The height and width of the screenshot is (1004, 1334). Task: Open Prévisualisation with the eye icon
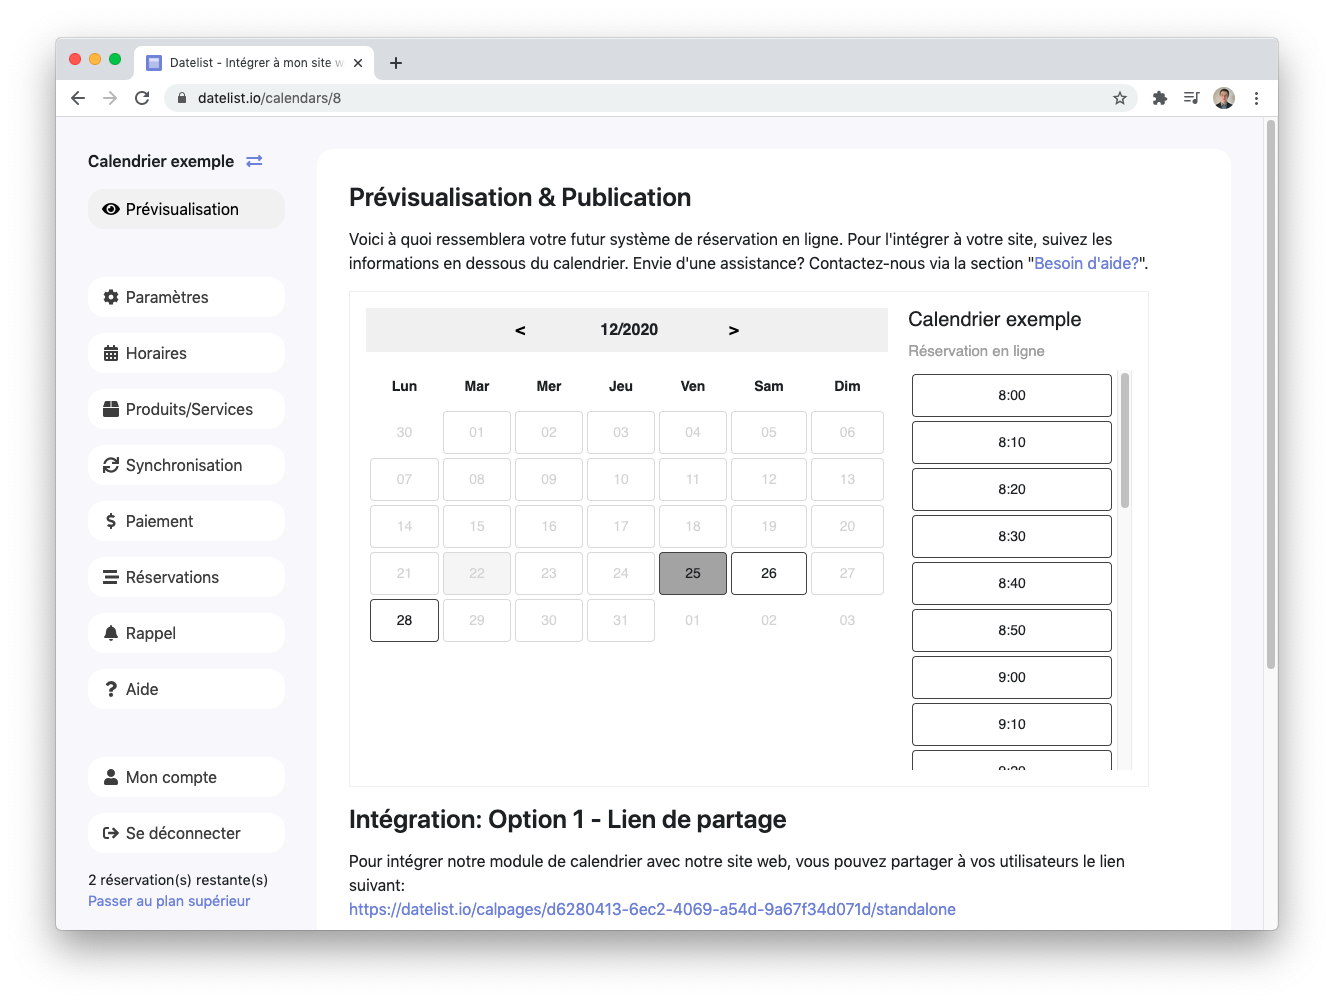pyautogui.click(x=186, y=209)
